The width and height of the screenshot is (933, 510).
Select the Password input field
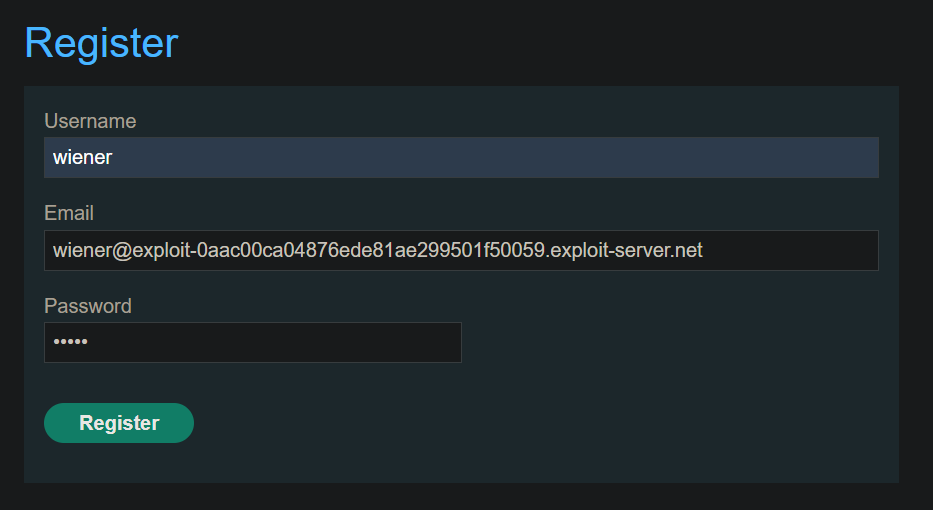click(x=253, y=342)
